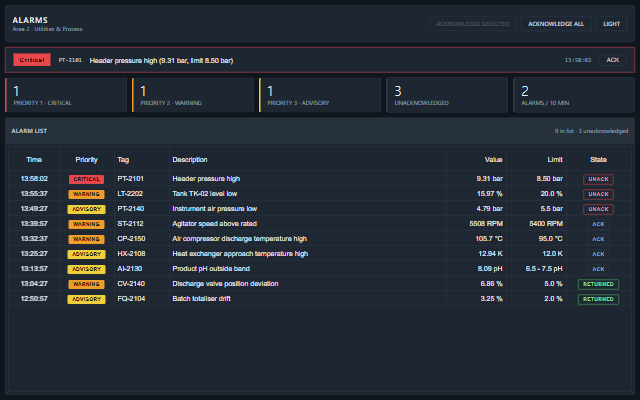Select the PT-2101 tag in the banner
640x400 pixels.
pyautogui.click(x=70, y=60)
